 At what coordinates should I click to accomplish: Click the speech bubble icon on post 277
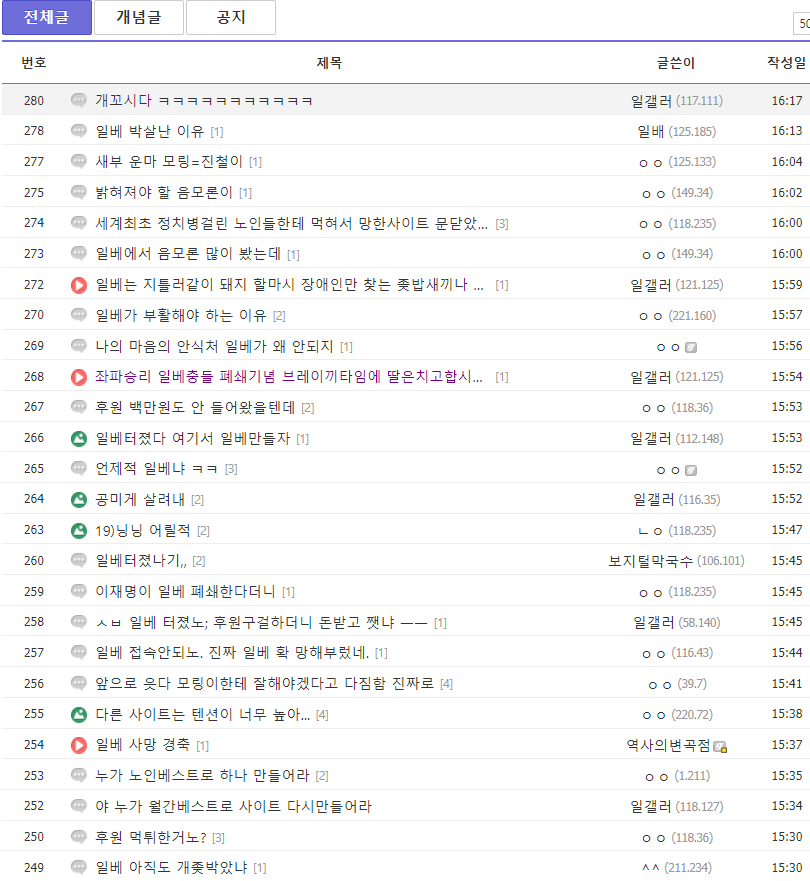pos(79,162)
